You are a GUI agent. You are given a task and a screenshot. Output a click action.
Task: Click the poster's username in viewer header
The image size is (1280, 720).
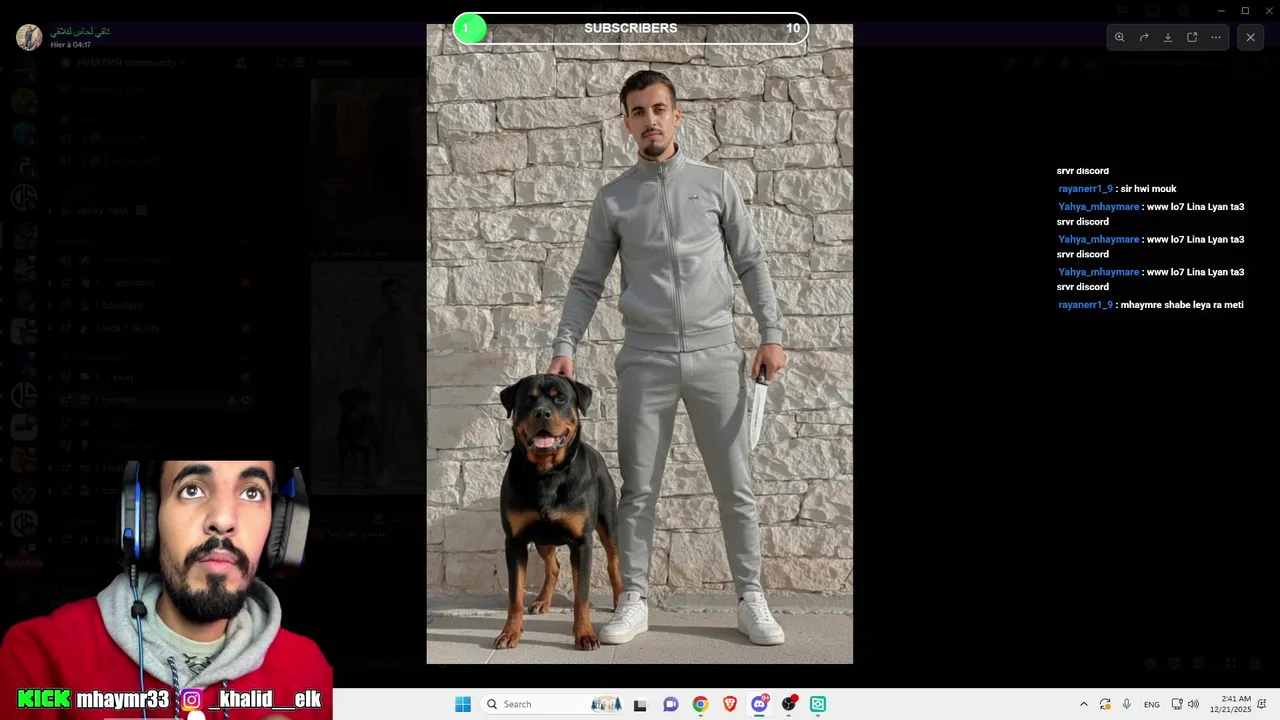(80, 31)
